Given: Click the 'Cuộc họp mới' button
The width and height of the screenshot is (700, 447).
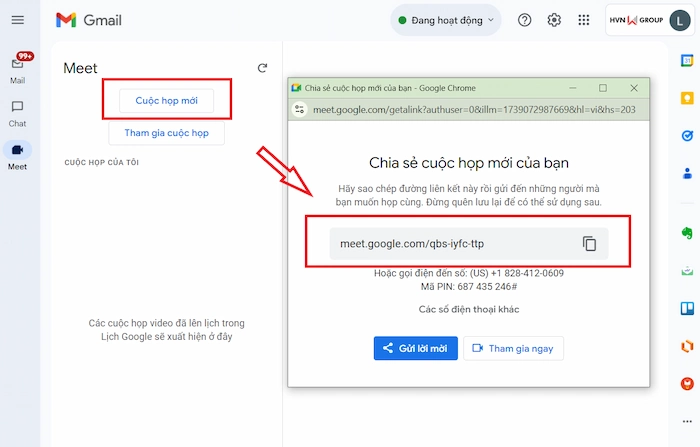Looking at the screenshot, I should pos(166,101).
